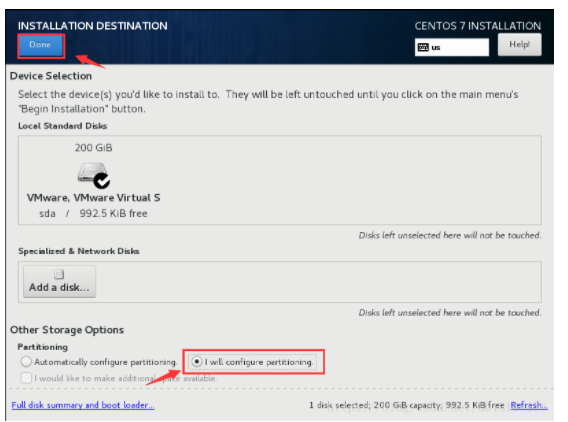Click the 200 GiB size label

point(93,148)
